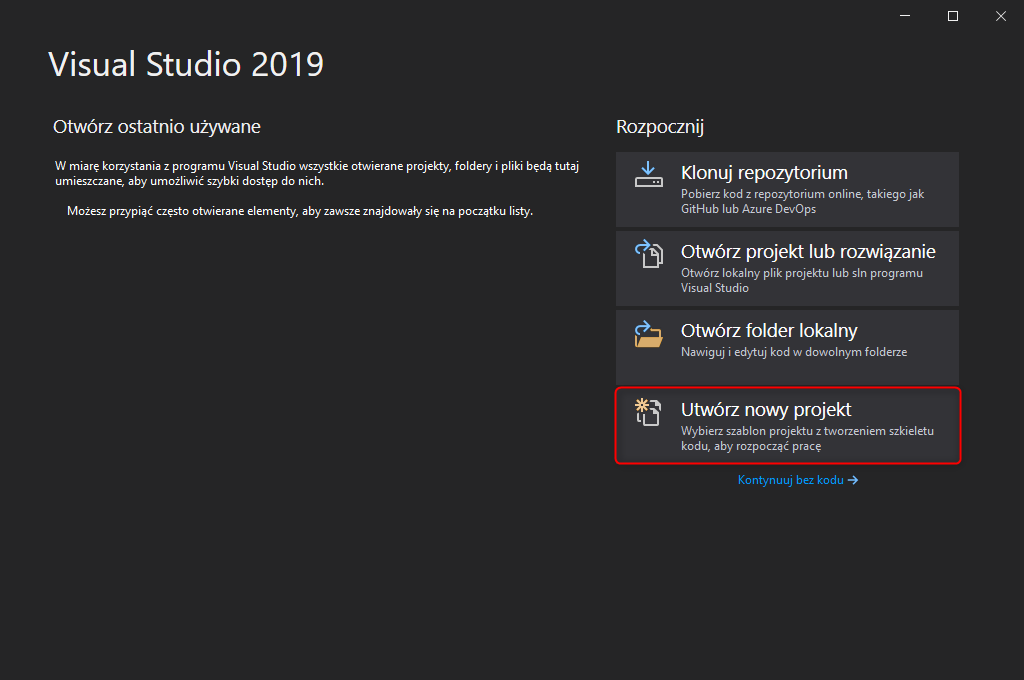The height and width of the screenshot is (680, 1024).
Task: Click the open local folder icon
Action: tap(649, 333)
